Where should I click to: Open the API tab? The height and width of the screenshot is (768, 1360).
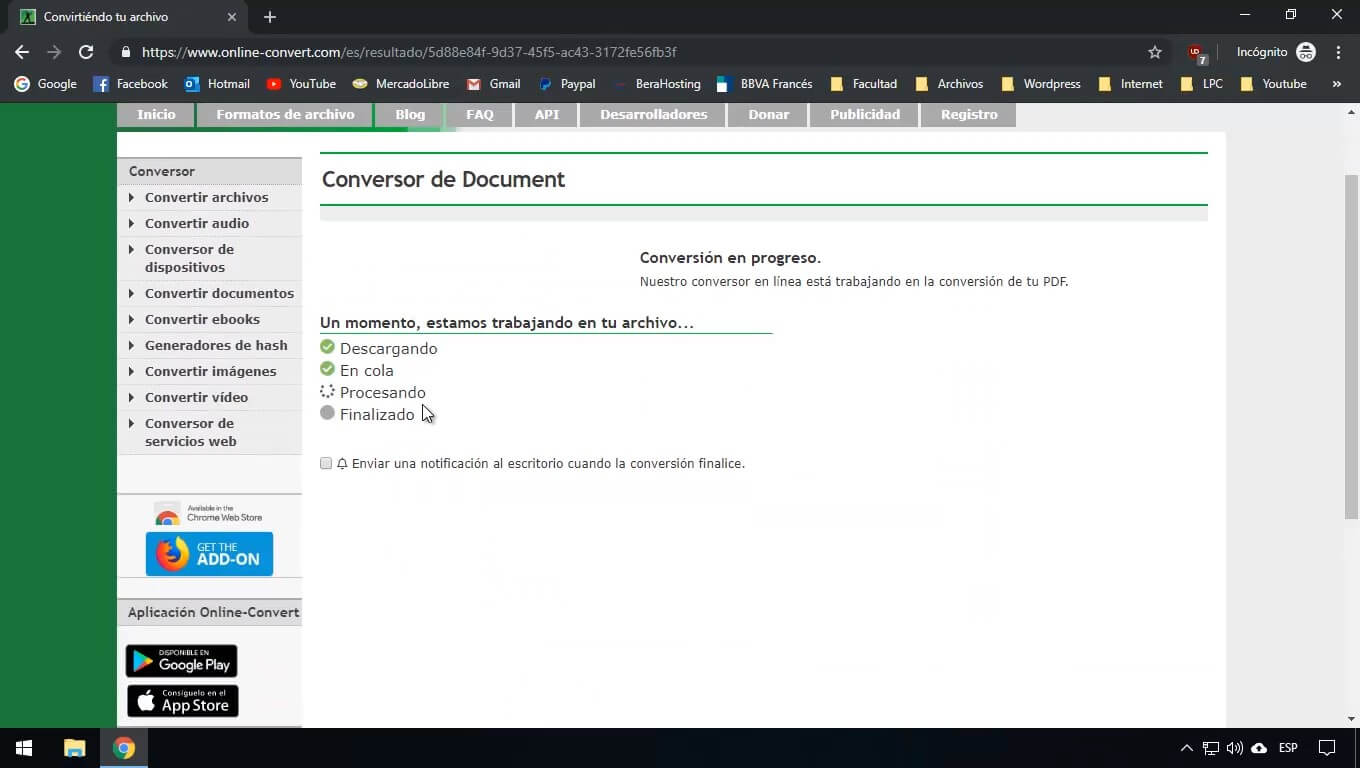tap(547, 115)
